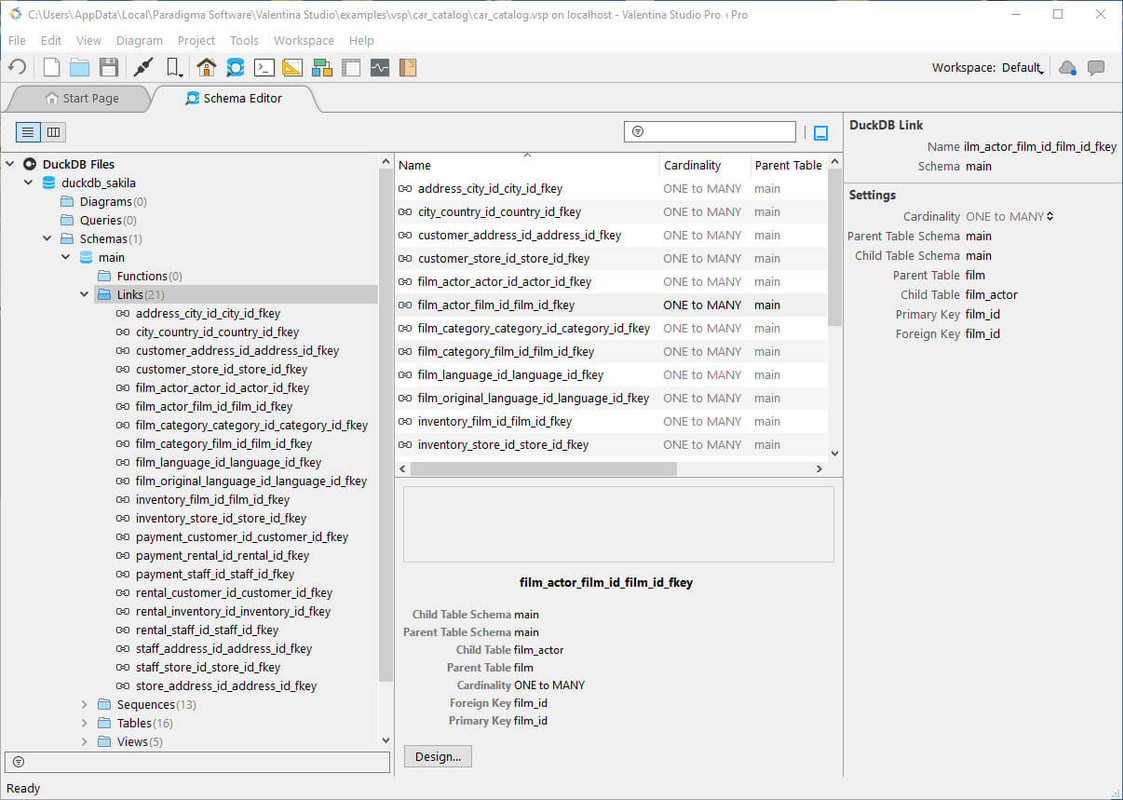Select Diagrams folder in tree
Viewport: 1123px width, 800px height.
point(105,201)
